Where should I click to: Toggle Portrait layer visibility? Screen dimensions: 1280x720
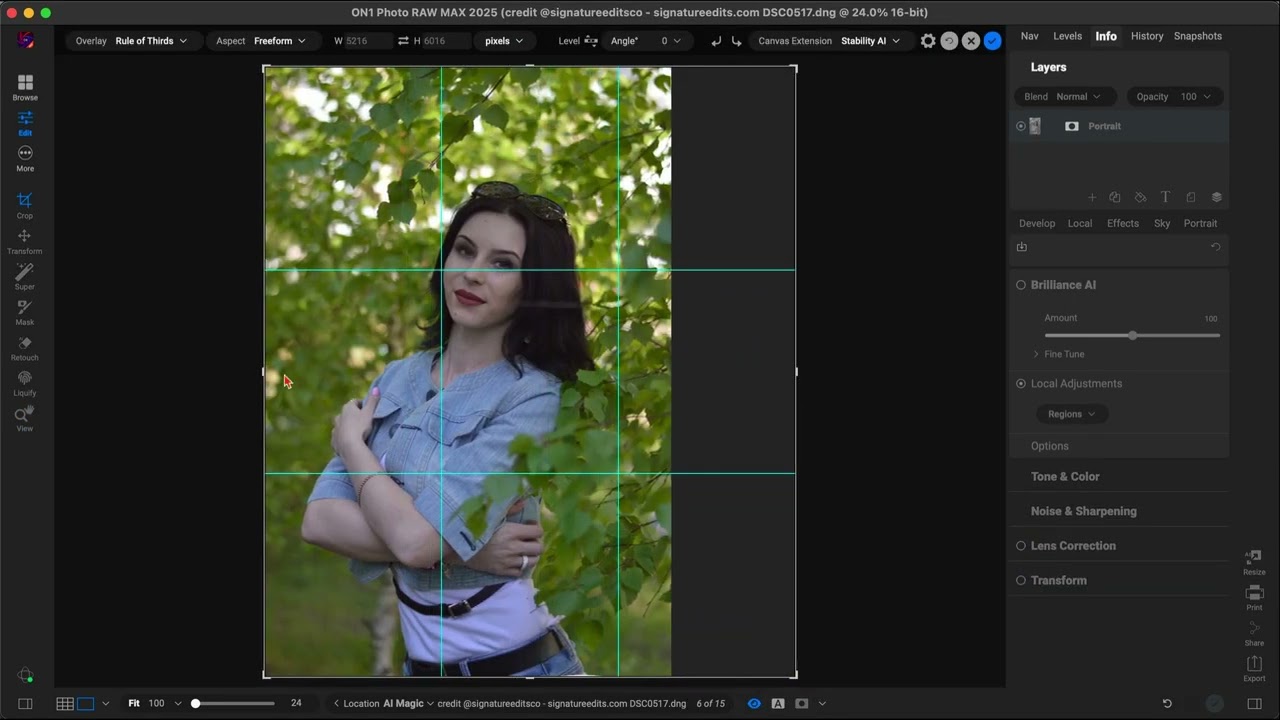(x=1020, y=126)
